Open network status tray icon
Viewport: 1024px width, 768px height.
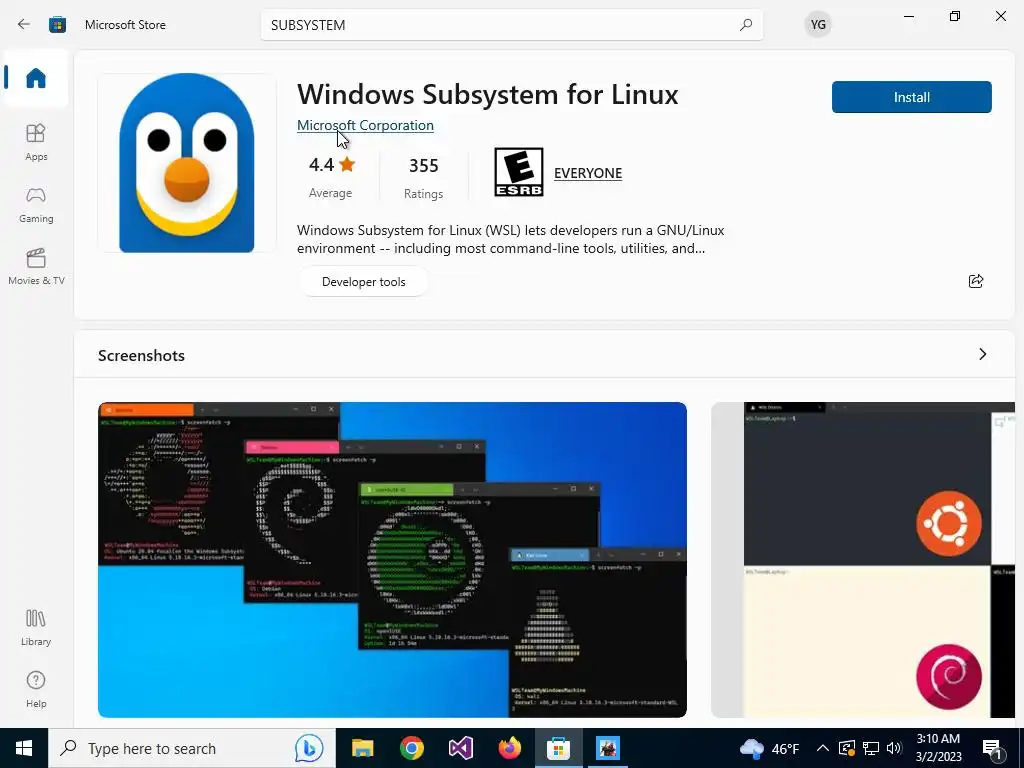[871, 748]
